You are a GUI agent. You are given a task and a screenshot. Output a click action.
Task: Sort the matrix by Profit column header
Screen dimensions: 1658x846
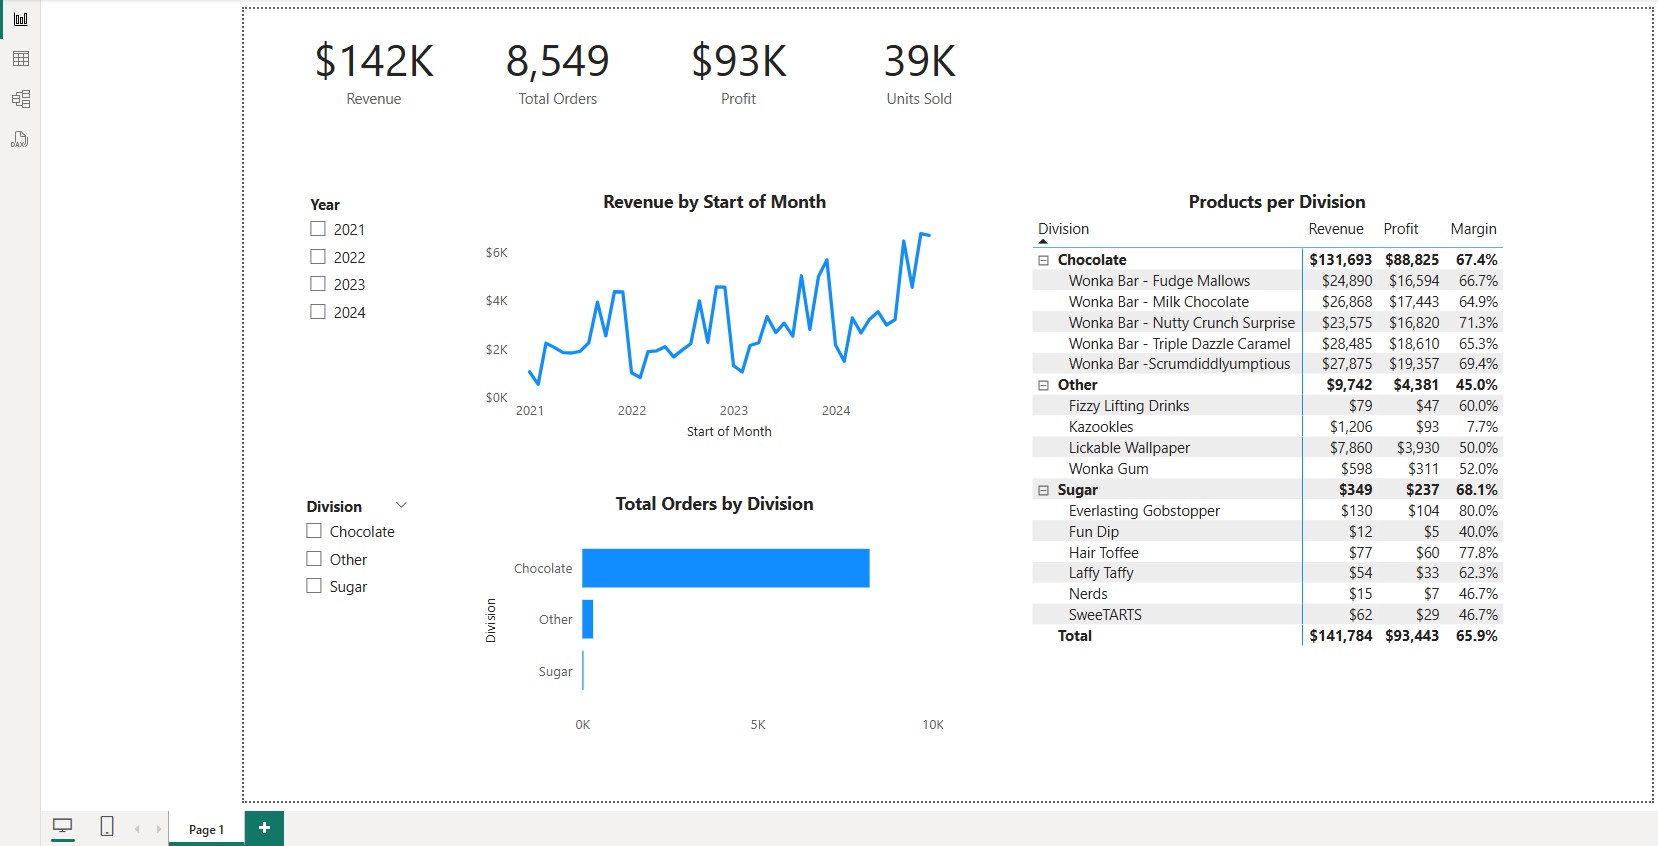point(1400,229)
